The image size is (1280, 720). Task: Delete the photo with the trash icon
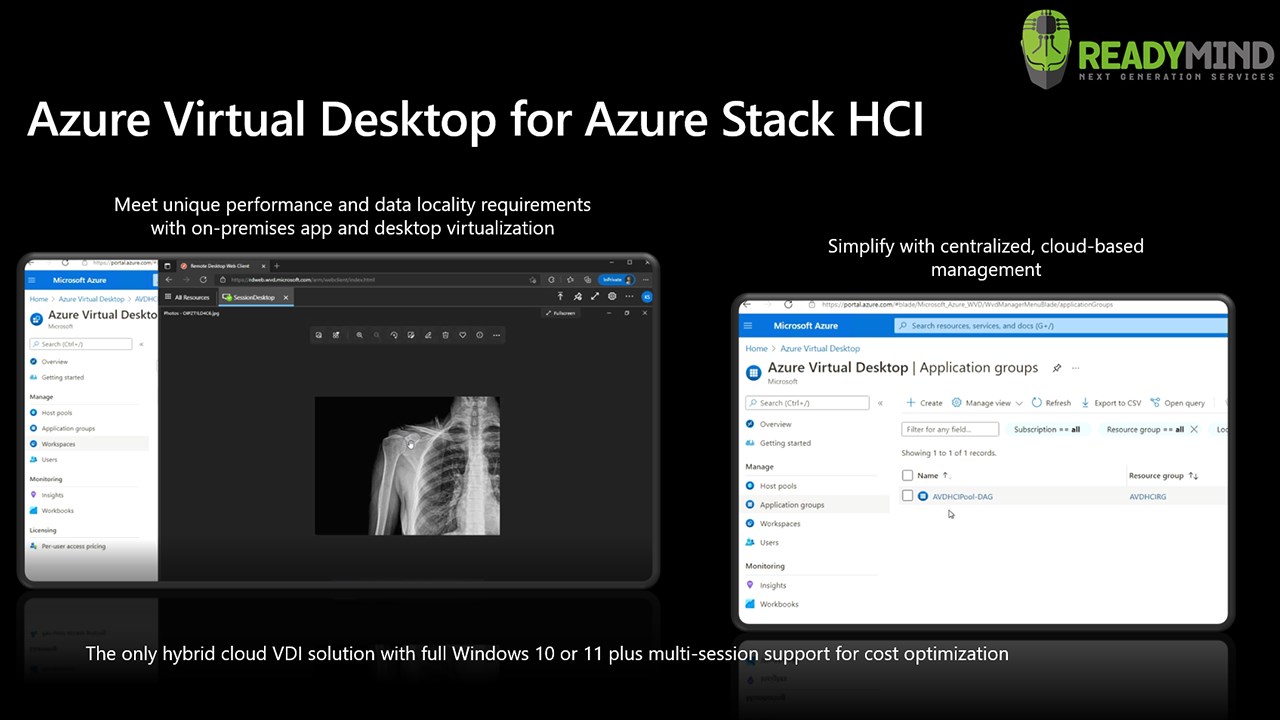[x=445, y=335]
